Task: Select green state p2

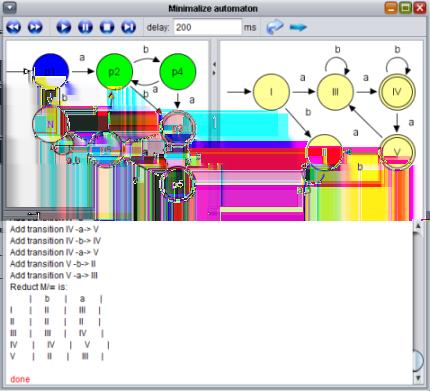Action: [x=114, y=72]
